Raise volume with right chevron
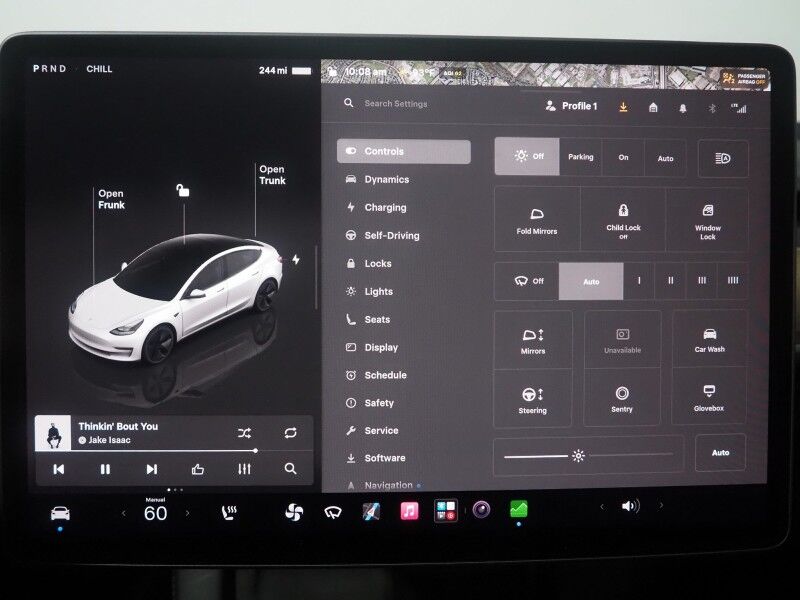The height and width of the screenshot is (600, 800). (661, 506)
